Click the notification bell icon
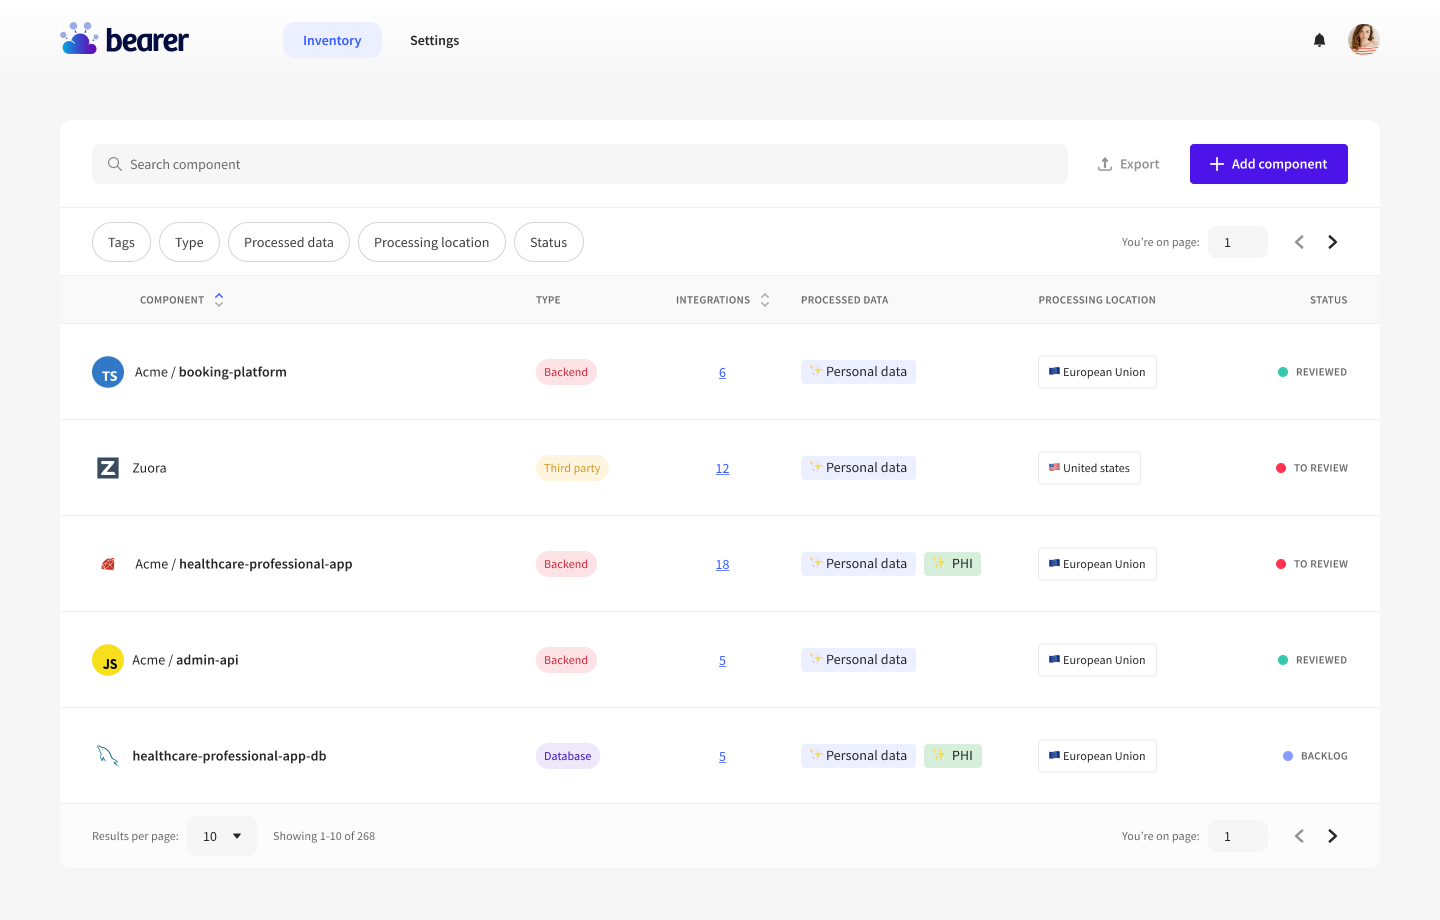The height and width of the screenshot is (920, 1440). pos(1319,40)
